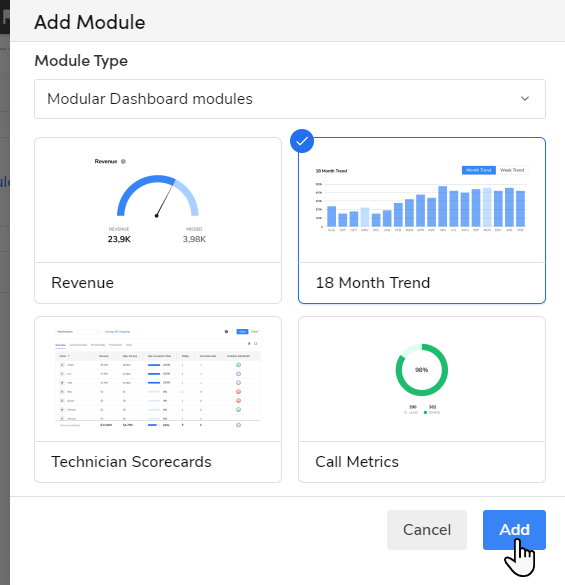Open the Module Type dropdown
565x585 pixels.
click(x=290, y=99)
